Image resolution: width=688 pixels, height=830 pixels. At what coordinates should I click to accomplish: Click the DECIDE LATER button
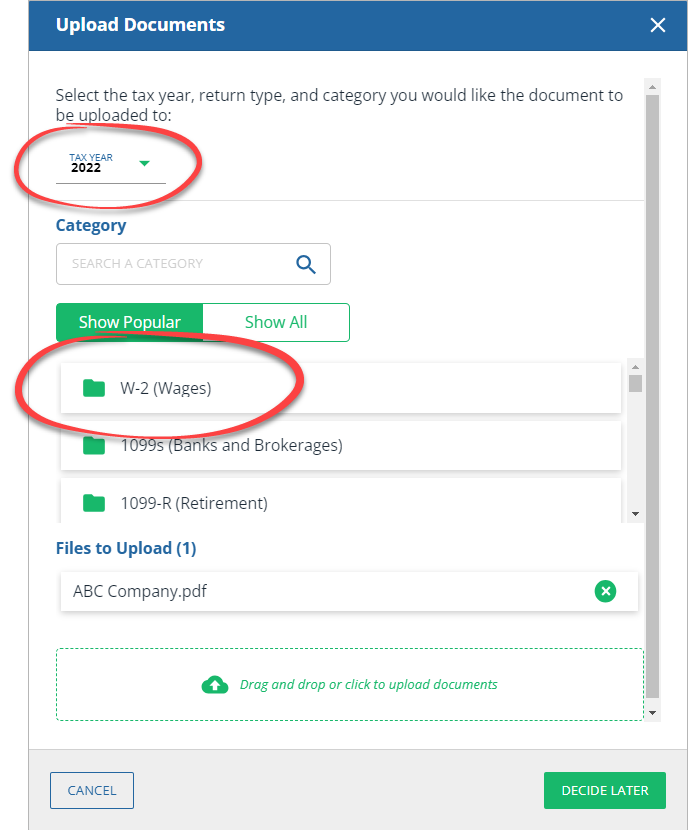[x=604, y=789]
